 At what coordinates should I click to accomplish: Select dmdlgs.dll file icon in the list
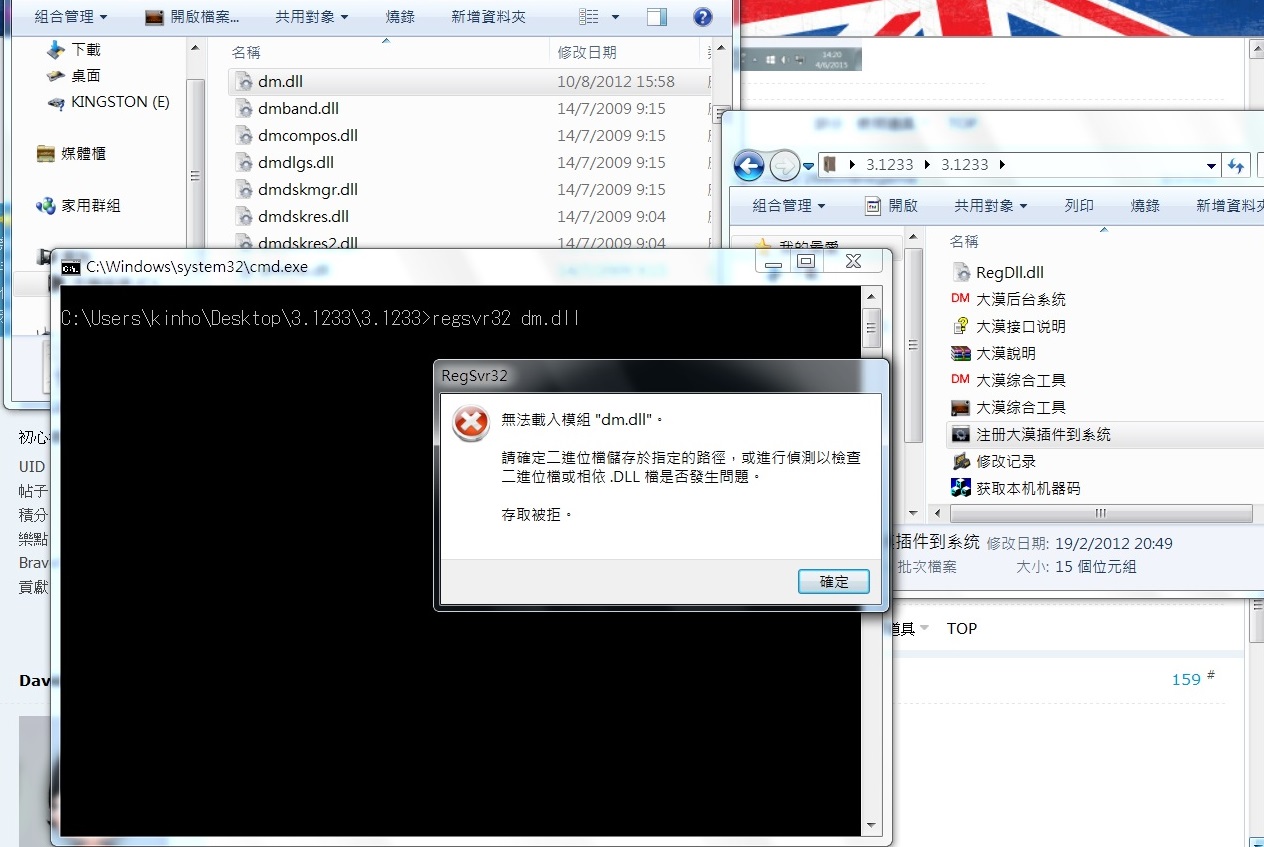click(244, 163)
